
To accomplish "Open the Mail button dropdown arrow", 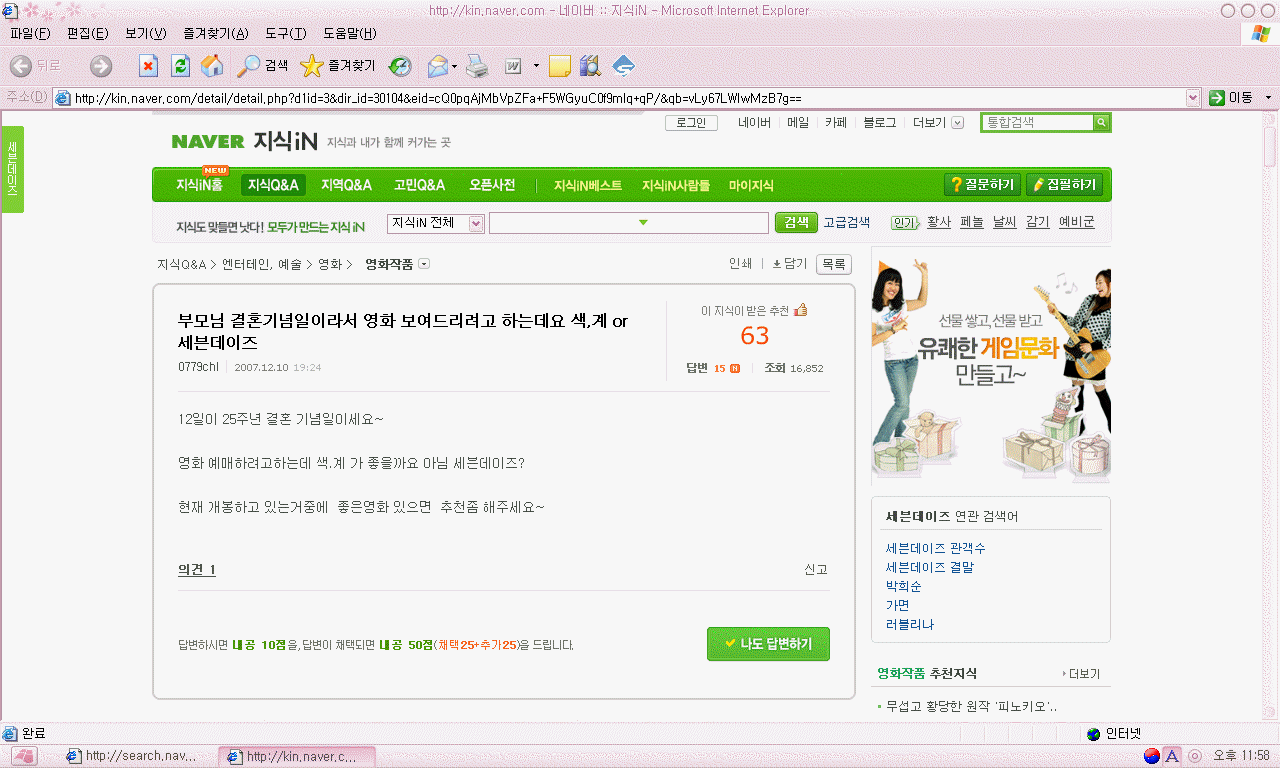I will [455, 66].
